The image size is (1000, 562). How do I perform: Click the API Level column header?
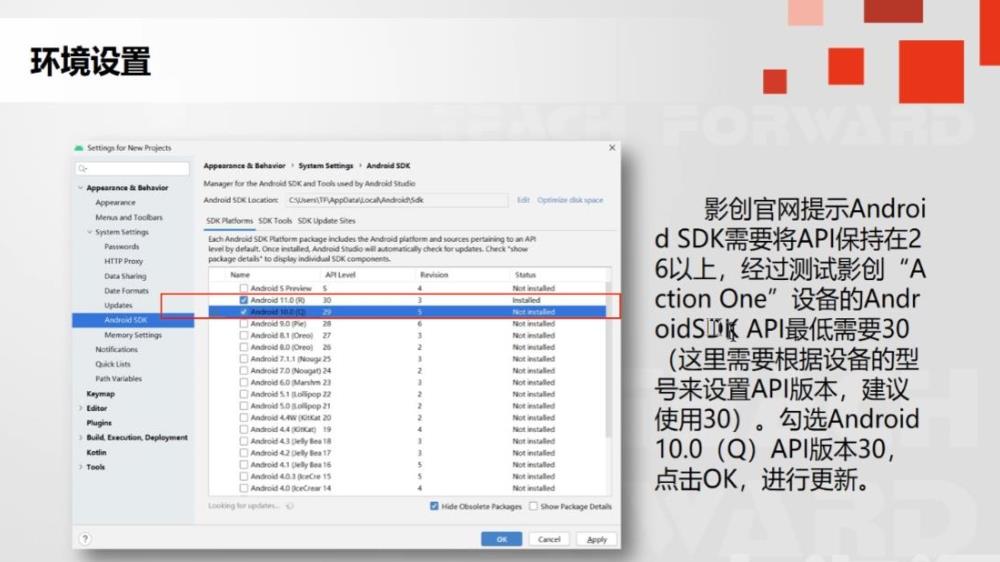[341, 275]
